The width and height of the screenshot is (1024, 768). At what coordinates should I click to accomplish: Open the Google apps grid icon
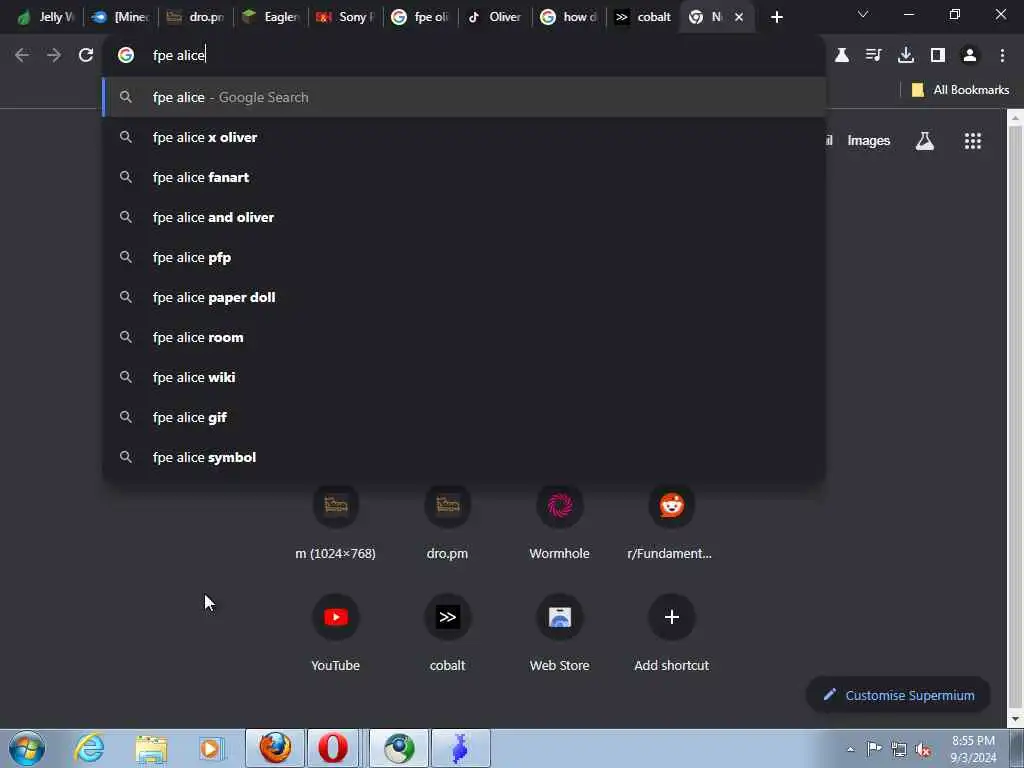coord(972,141)
